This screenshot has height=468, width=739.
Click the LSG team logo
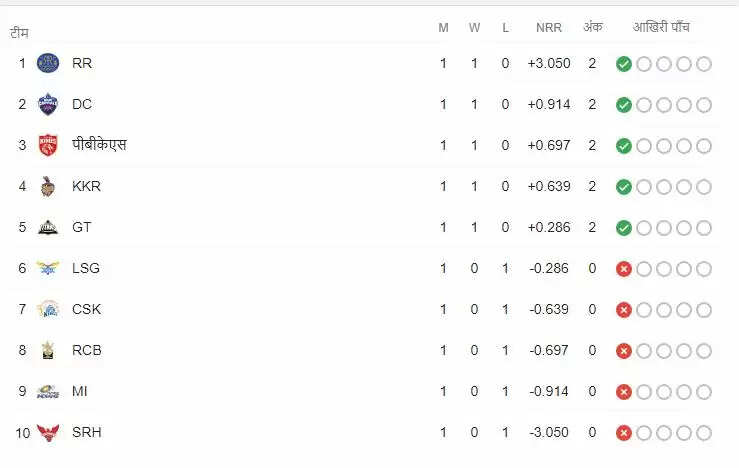48,268
